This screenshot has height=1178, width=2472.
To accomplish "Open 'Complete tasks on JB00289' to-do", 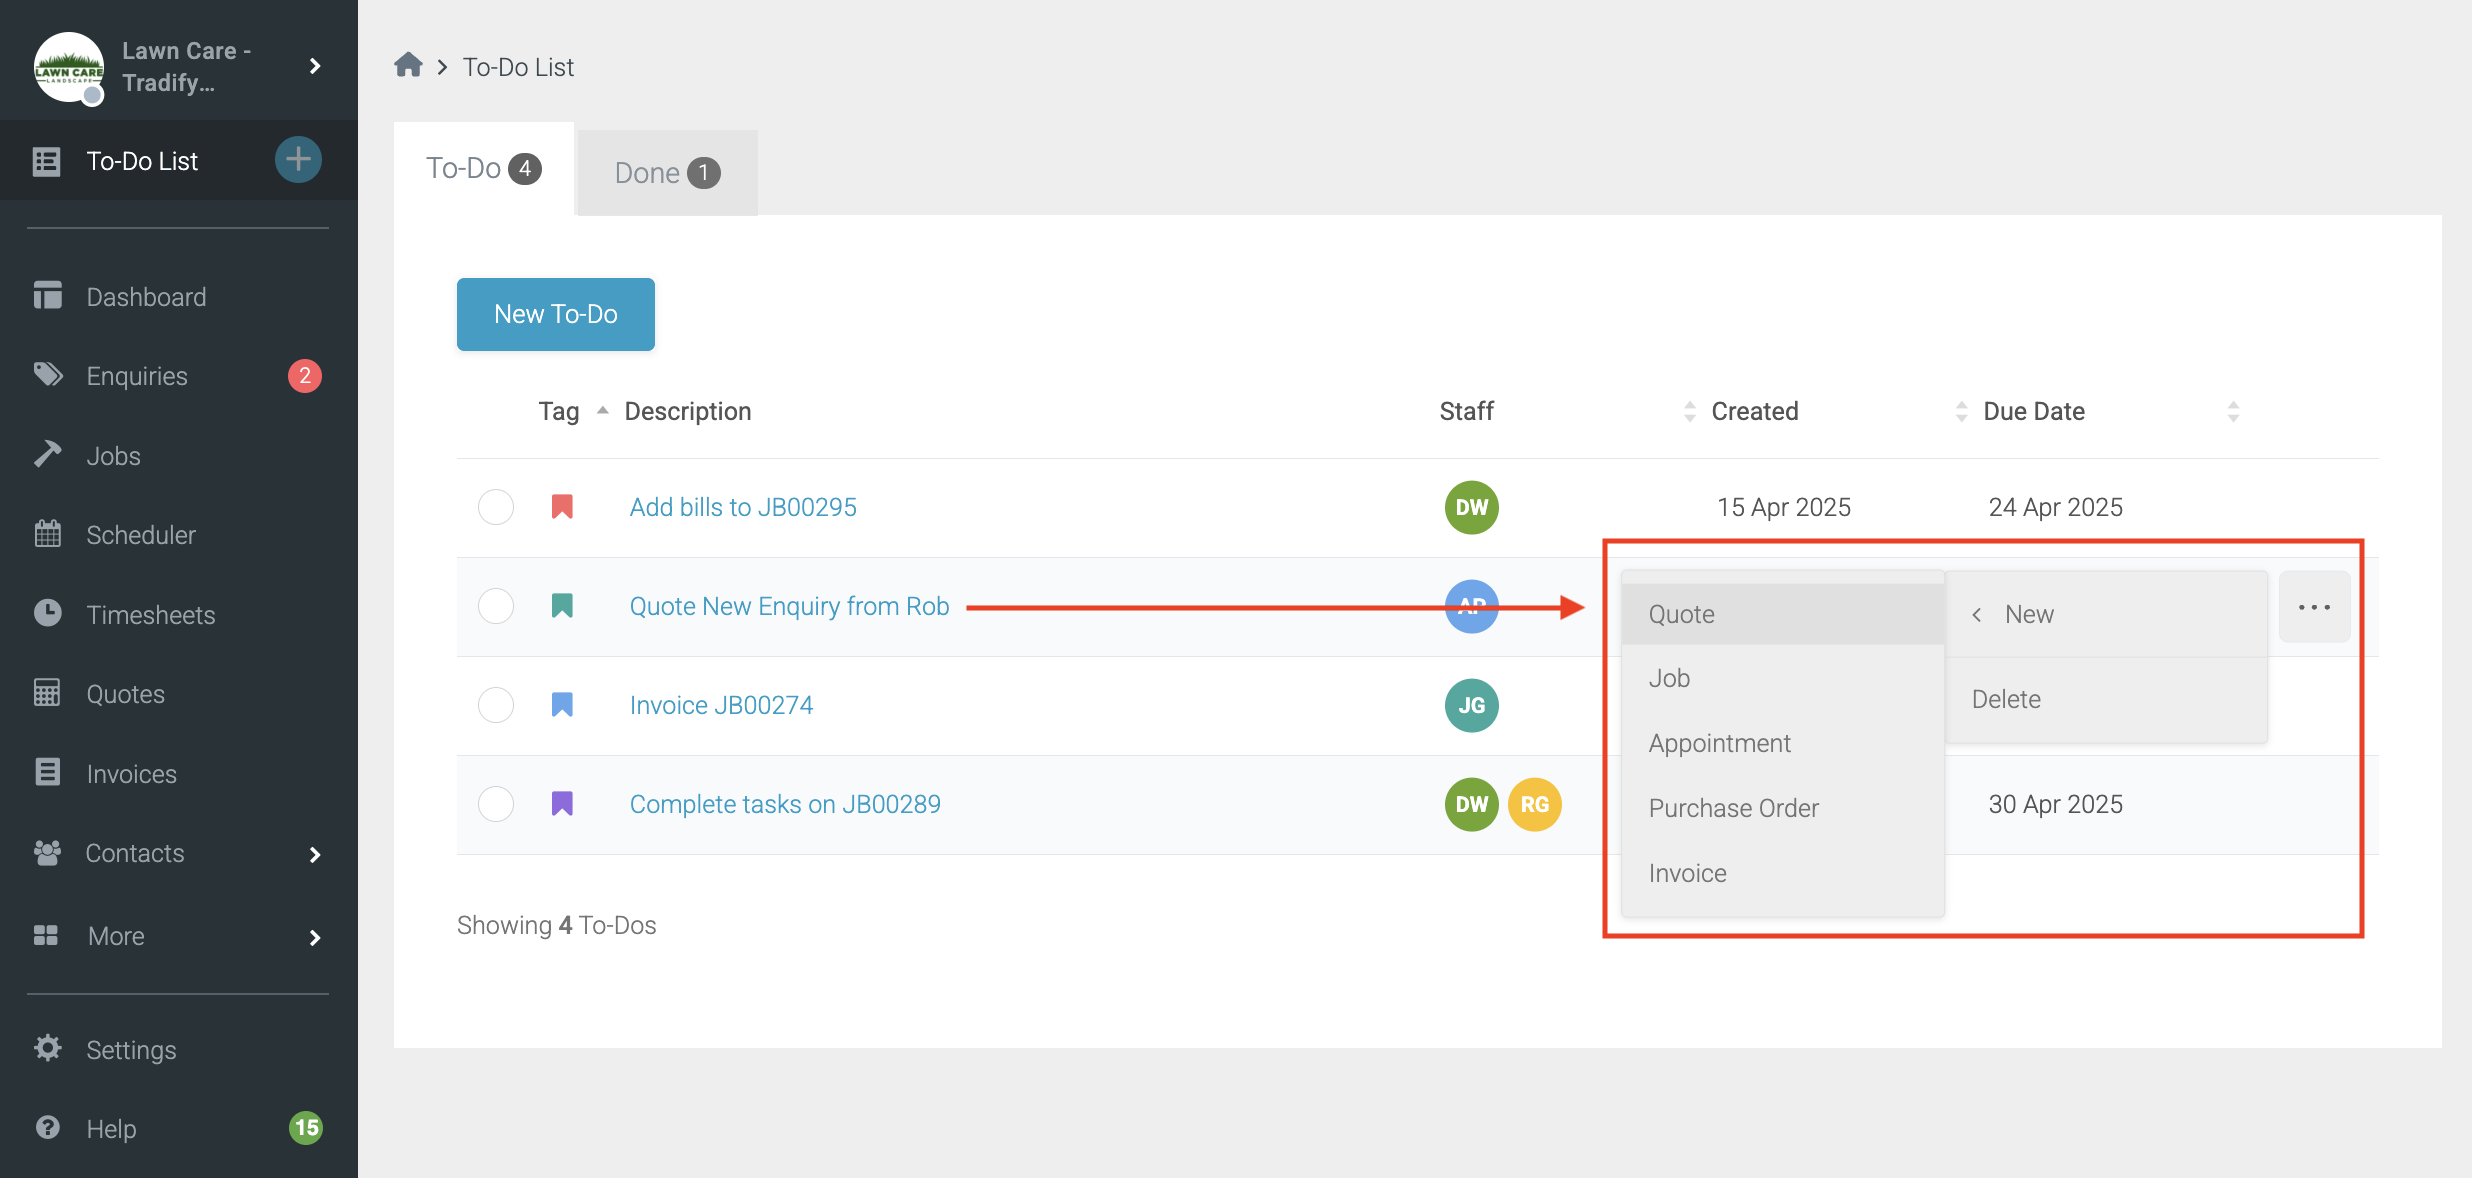I will click(x=785, y=804).
